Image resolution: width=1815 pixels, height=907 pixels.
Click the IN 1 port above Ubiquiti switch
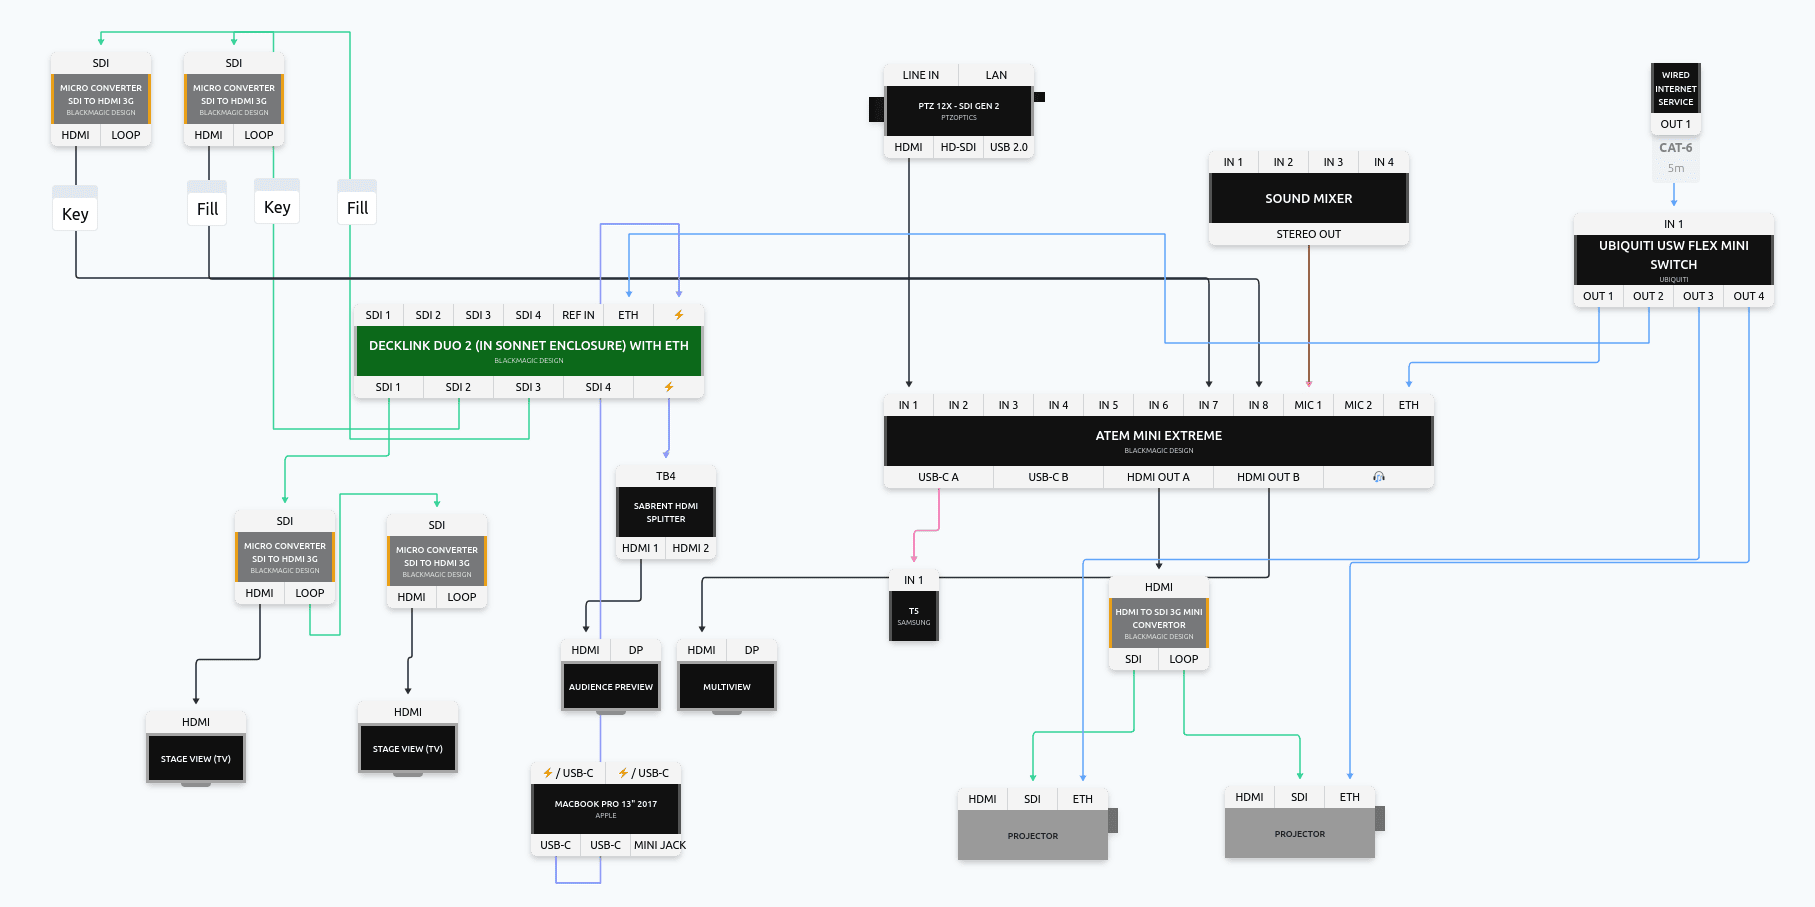coord(1674,224)
